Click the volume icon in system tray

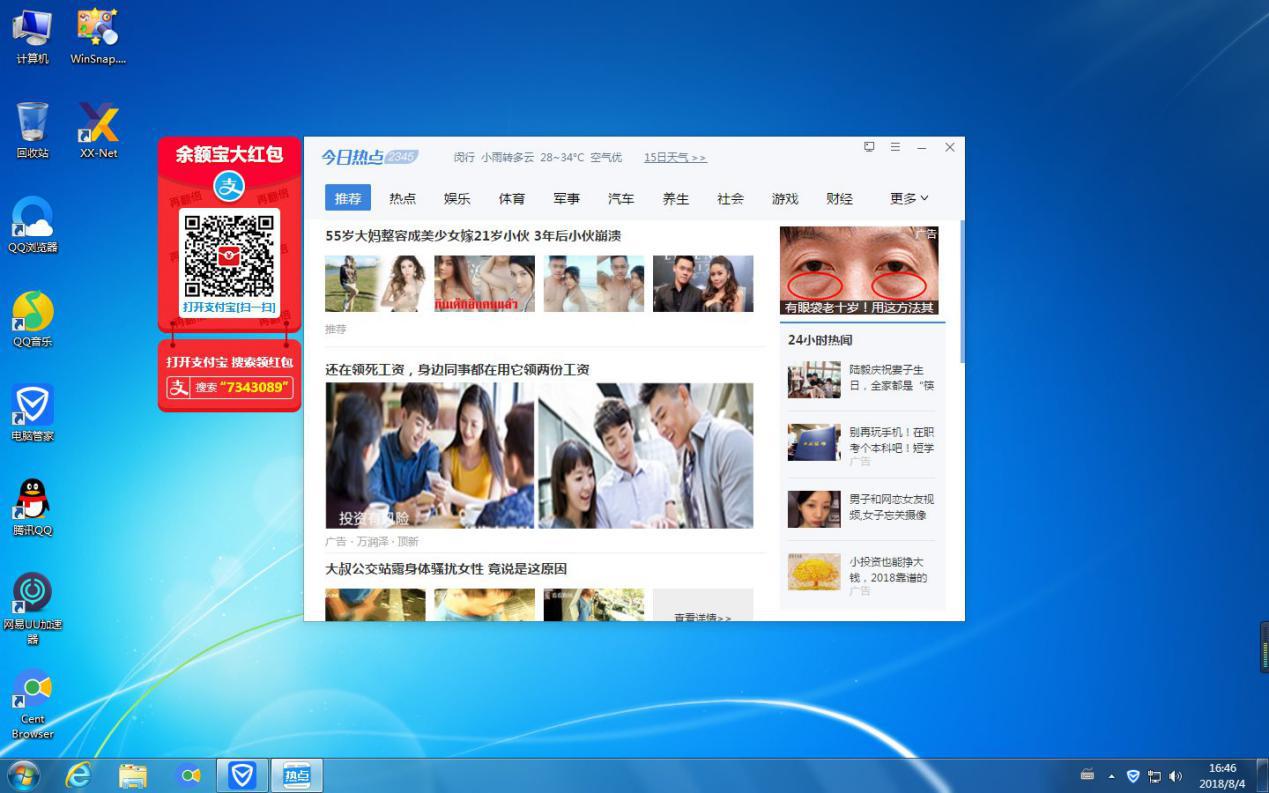[1176, 776]
